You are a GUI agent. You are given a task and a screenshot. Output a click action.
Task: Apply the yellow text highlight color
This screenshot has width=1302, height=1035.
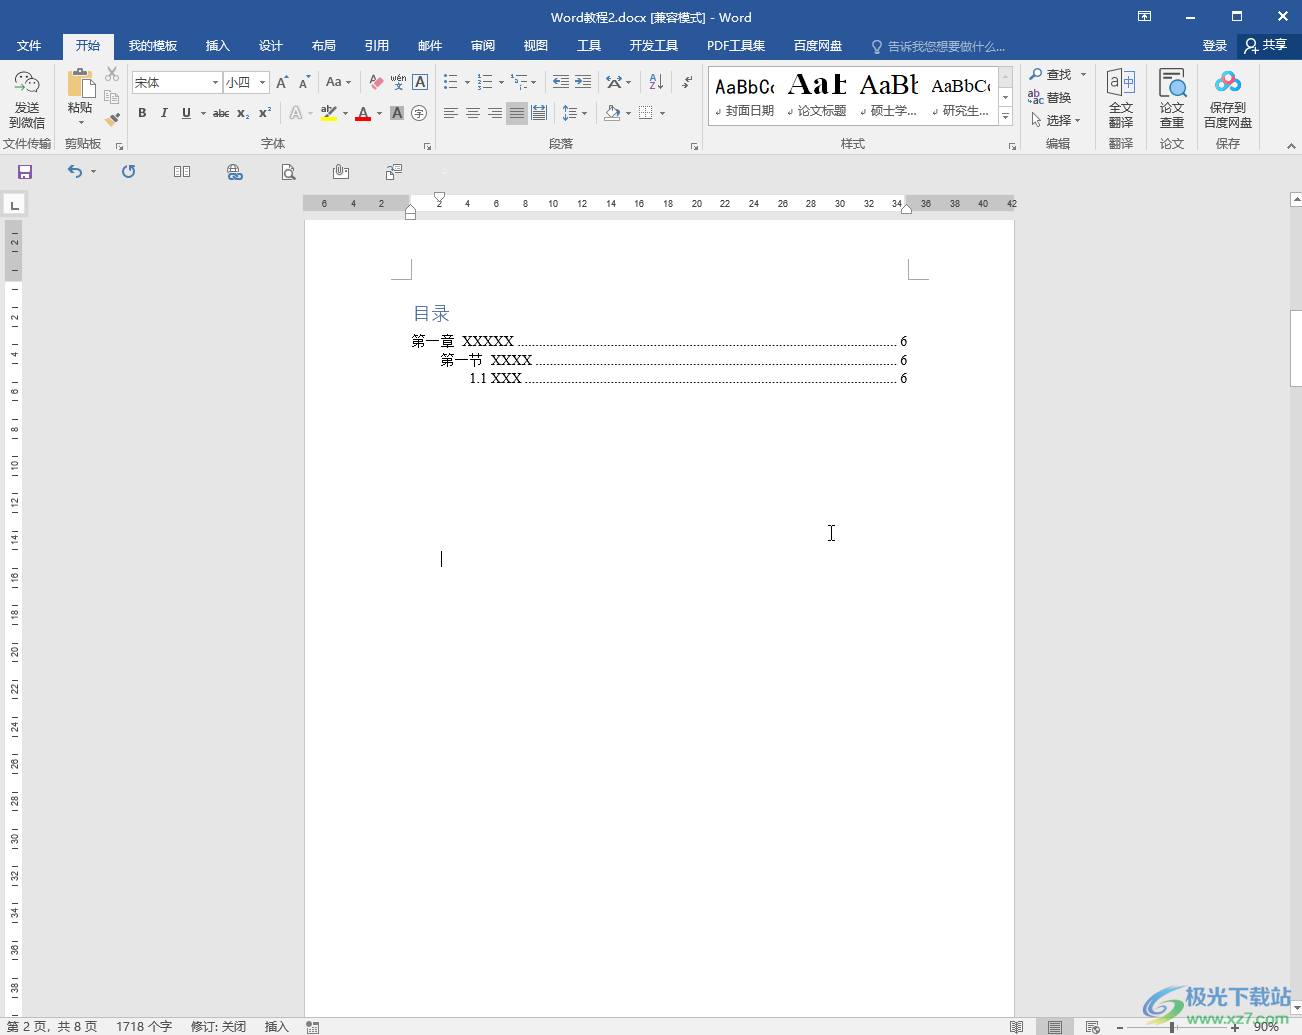pyautogui.click(x=329, y=113)
